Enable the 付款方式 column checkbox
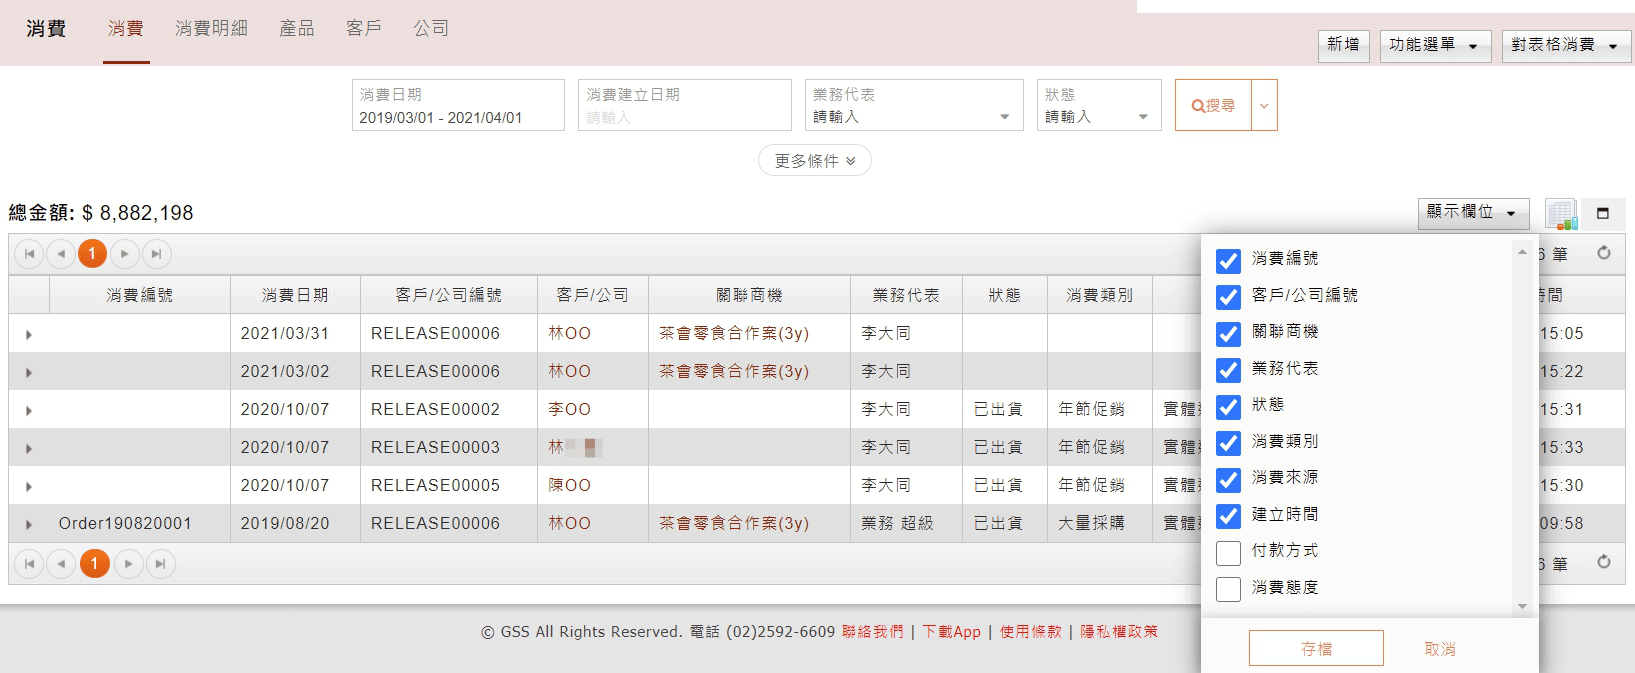1635x673 pixels. pyautogui.click(x=1228, y=552)
